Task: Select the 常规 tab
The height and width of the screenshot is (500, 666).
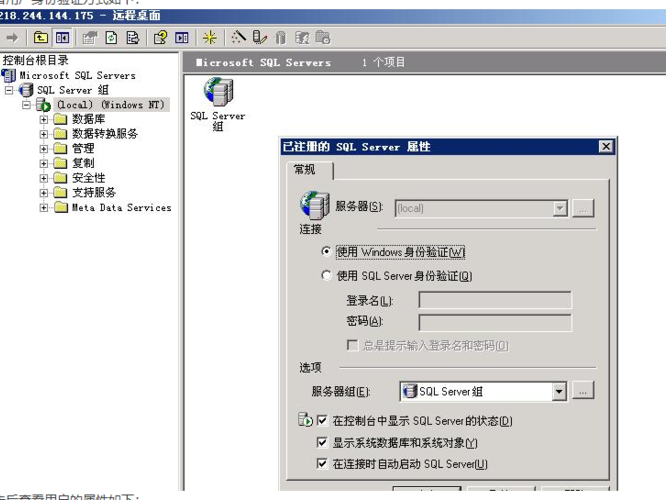Action: click(x=310, y=170)
